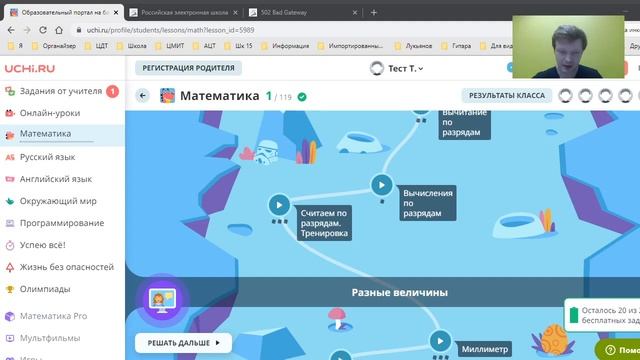Click the green checkmark progress icon

(x=302, y=97)
